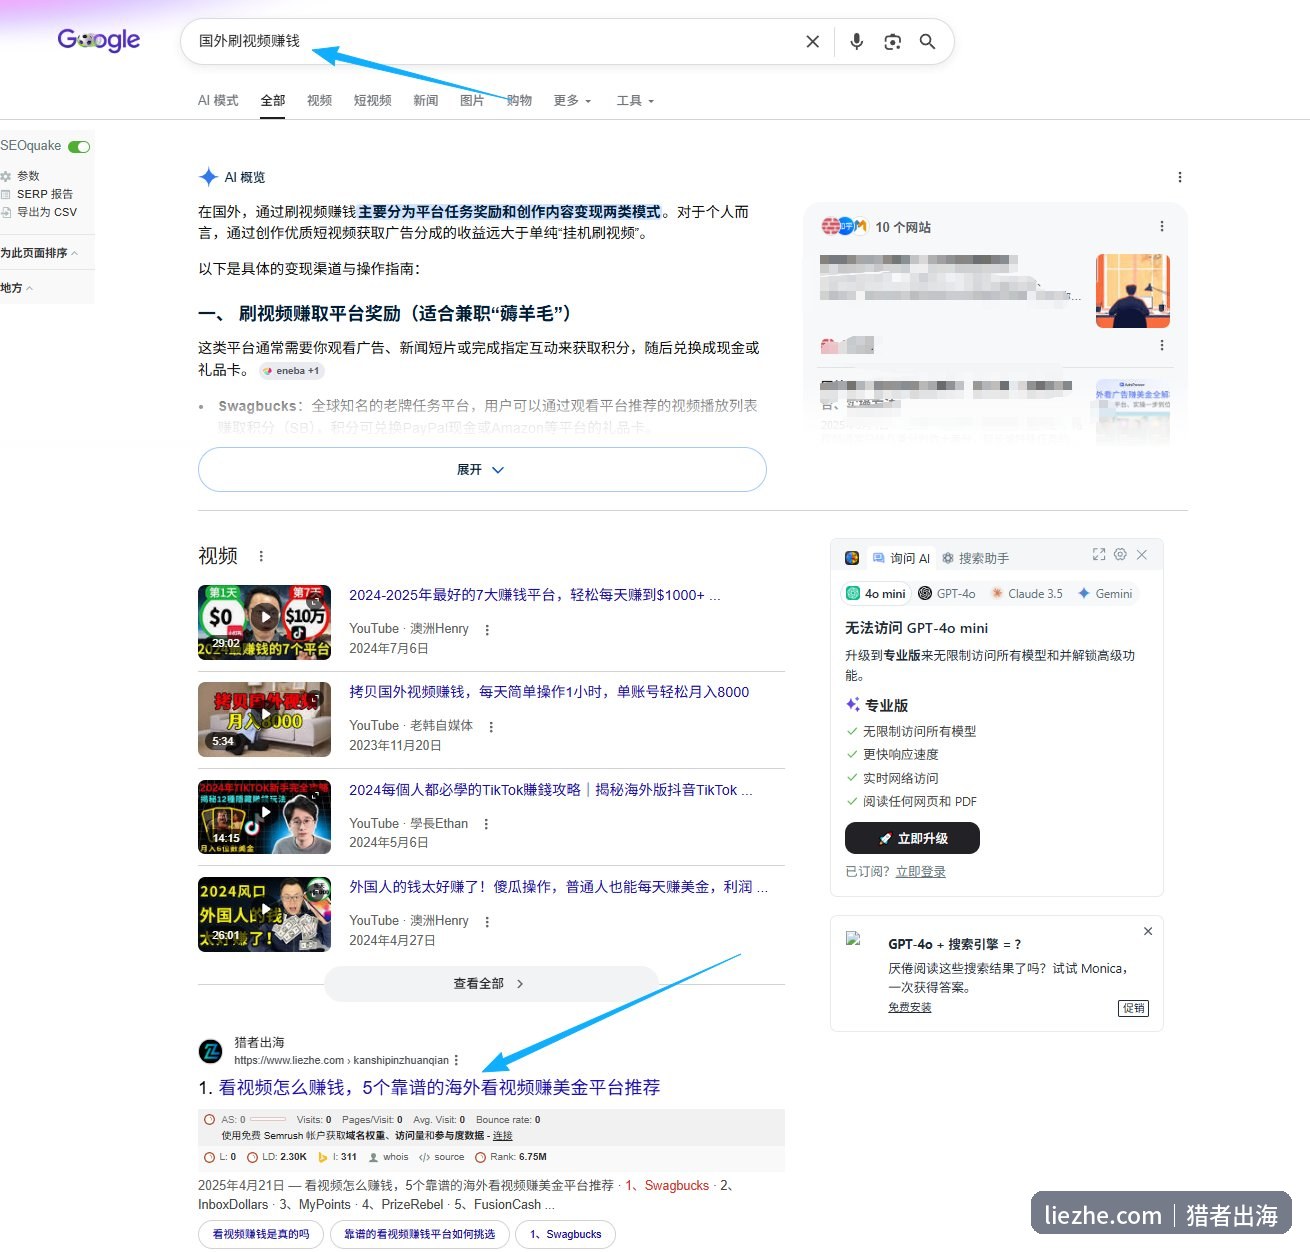Open the 搜索助手 tab in Monica panel

point(975,558)
